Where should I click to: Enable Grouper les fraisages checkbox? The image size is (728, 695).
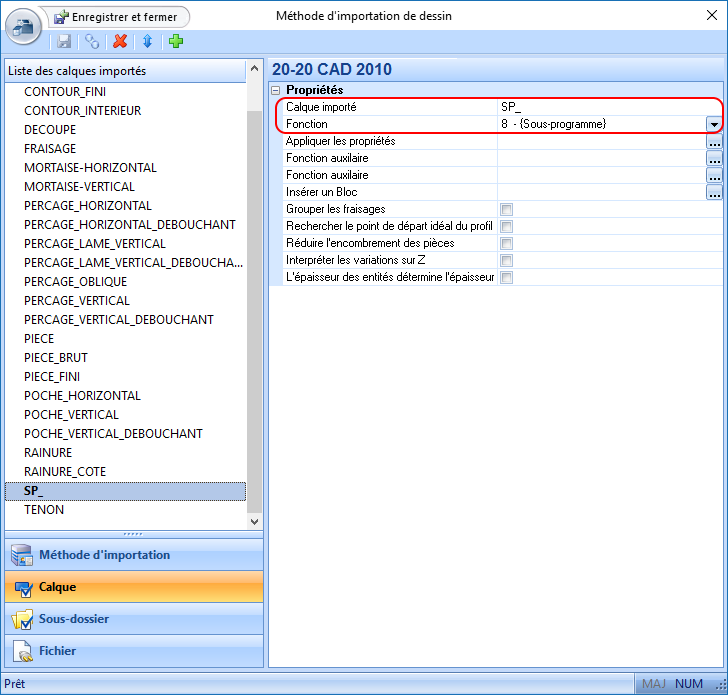point(507,209)
